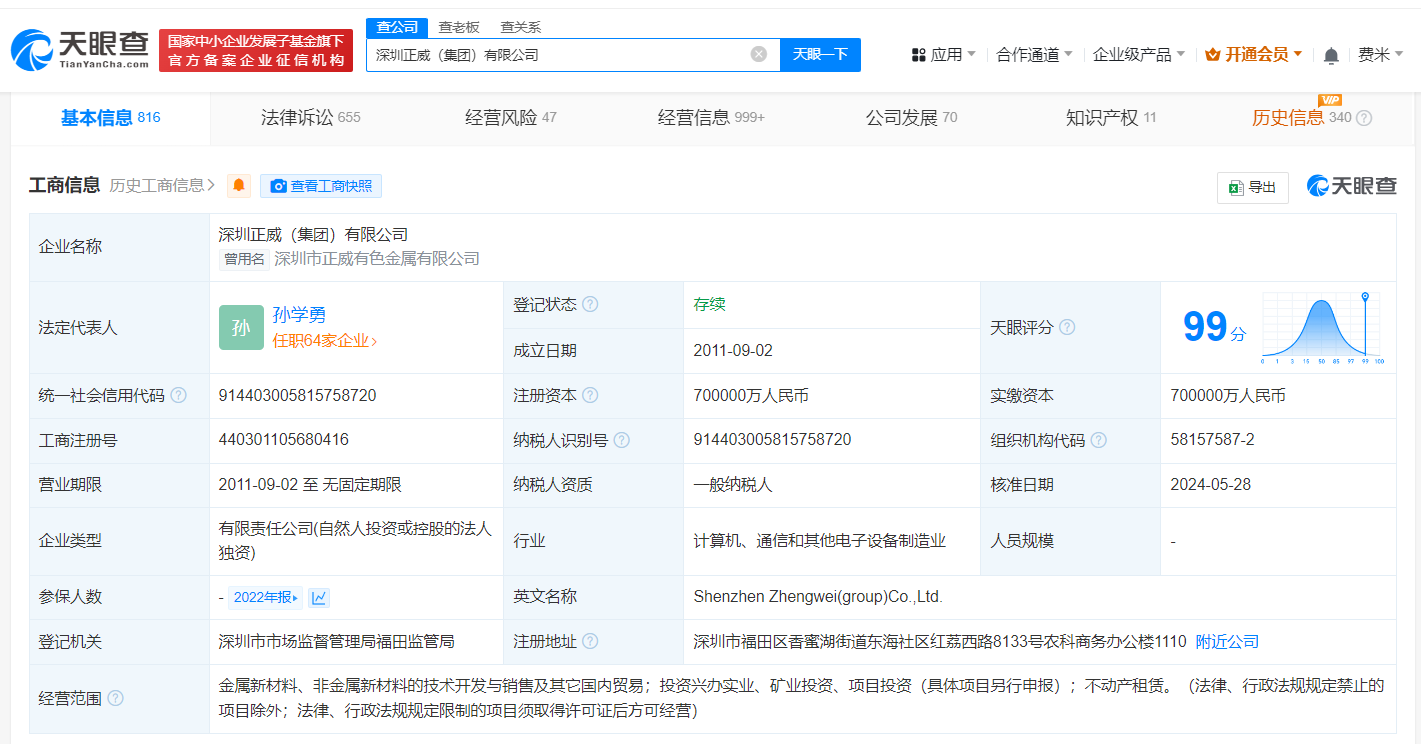Click the help icon next to 注册地址
This screenshot has height=744, width=1421.
coord(595,640)
